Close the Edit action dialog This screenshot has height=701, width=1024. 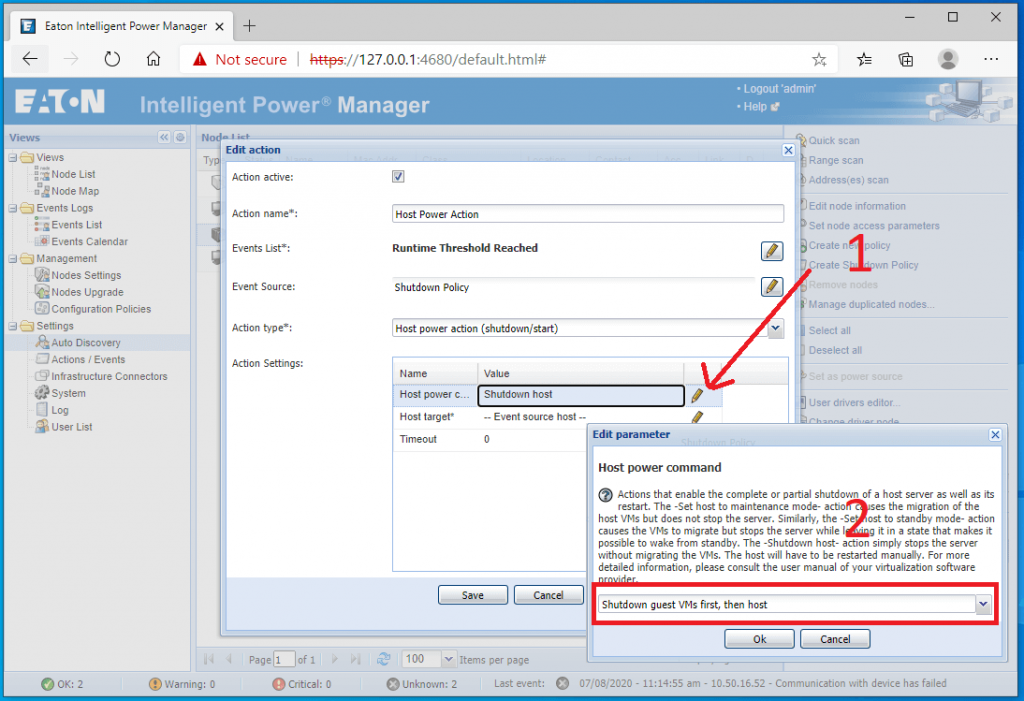(788, 150)
